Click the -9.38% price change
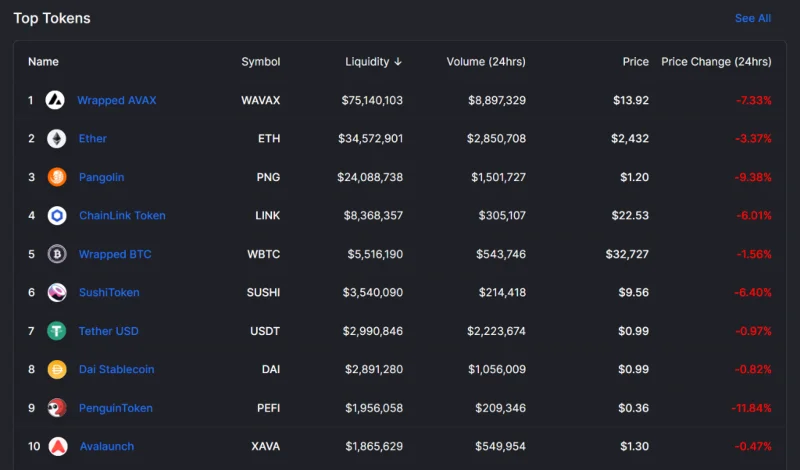The image size is (800, 470). [x=753, y=177]
